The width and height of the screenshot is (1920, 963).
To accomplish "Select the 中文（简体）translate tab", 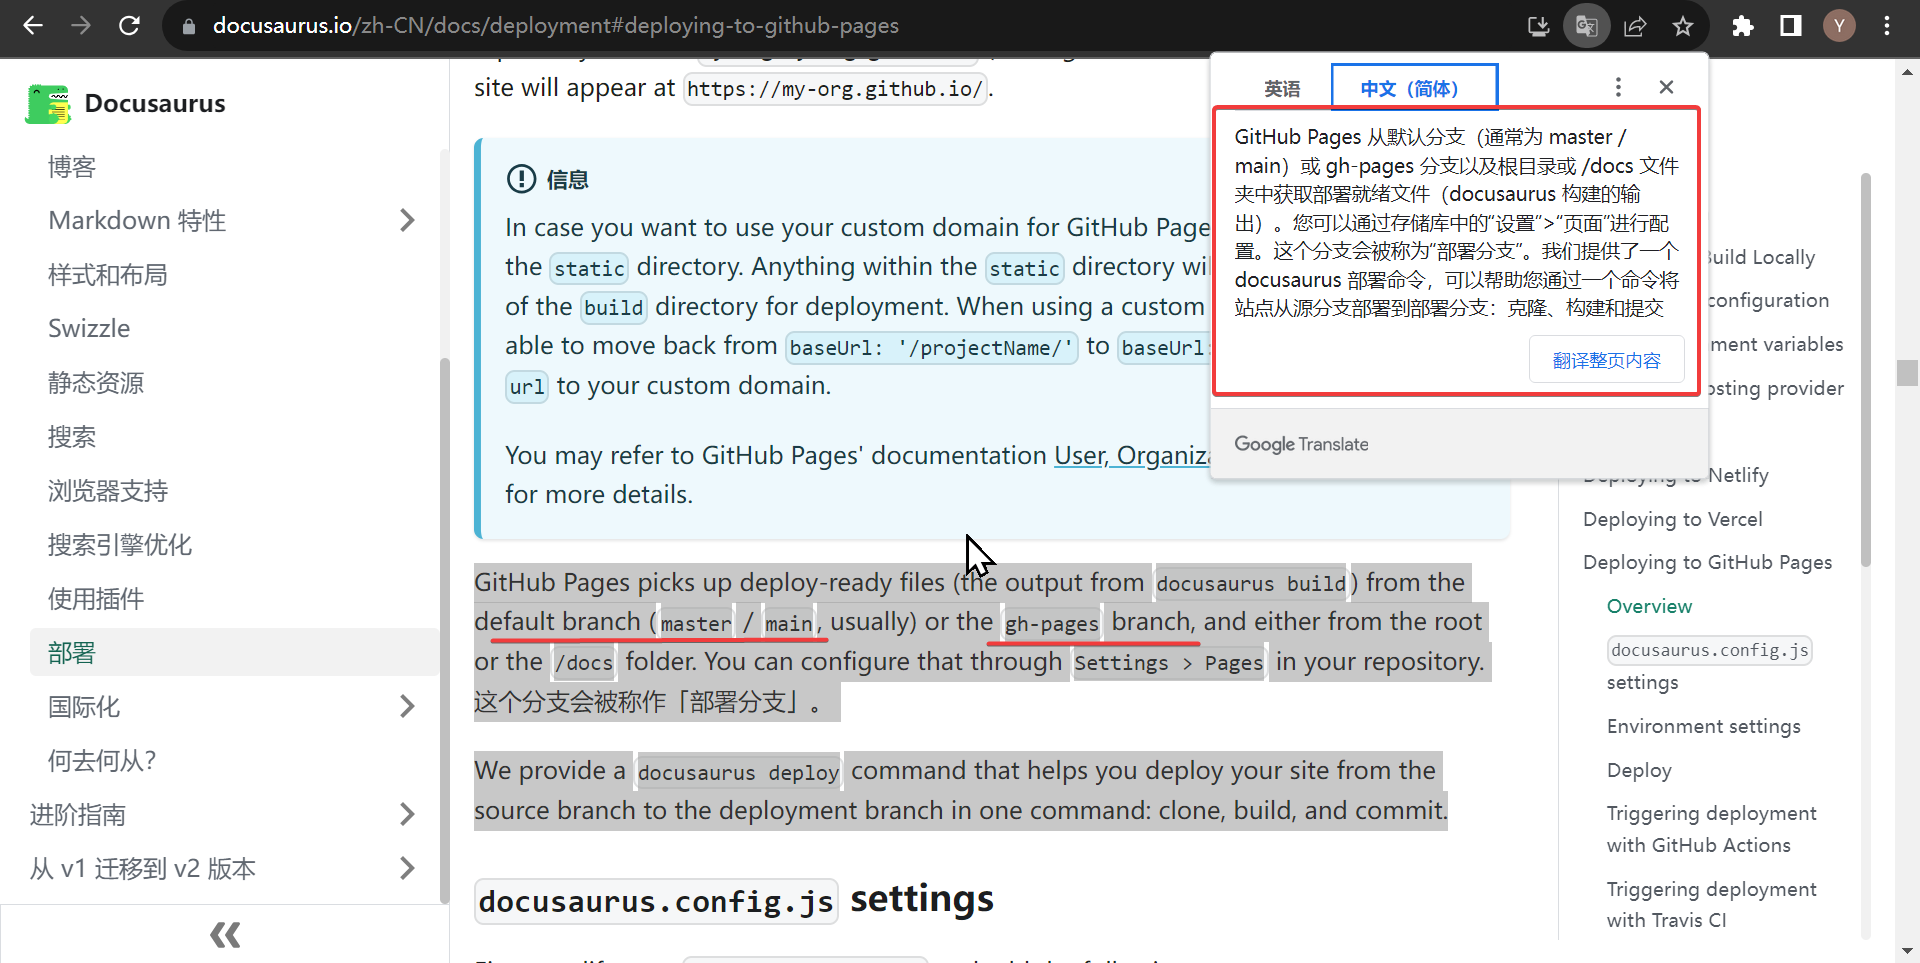I will [x=1413, y=89].
